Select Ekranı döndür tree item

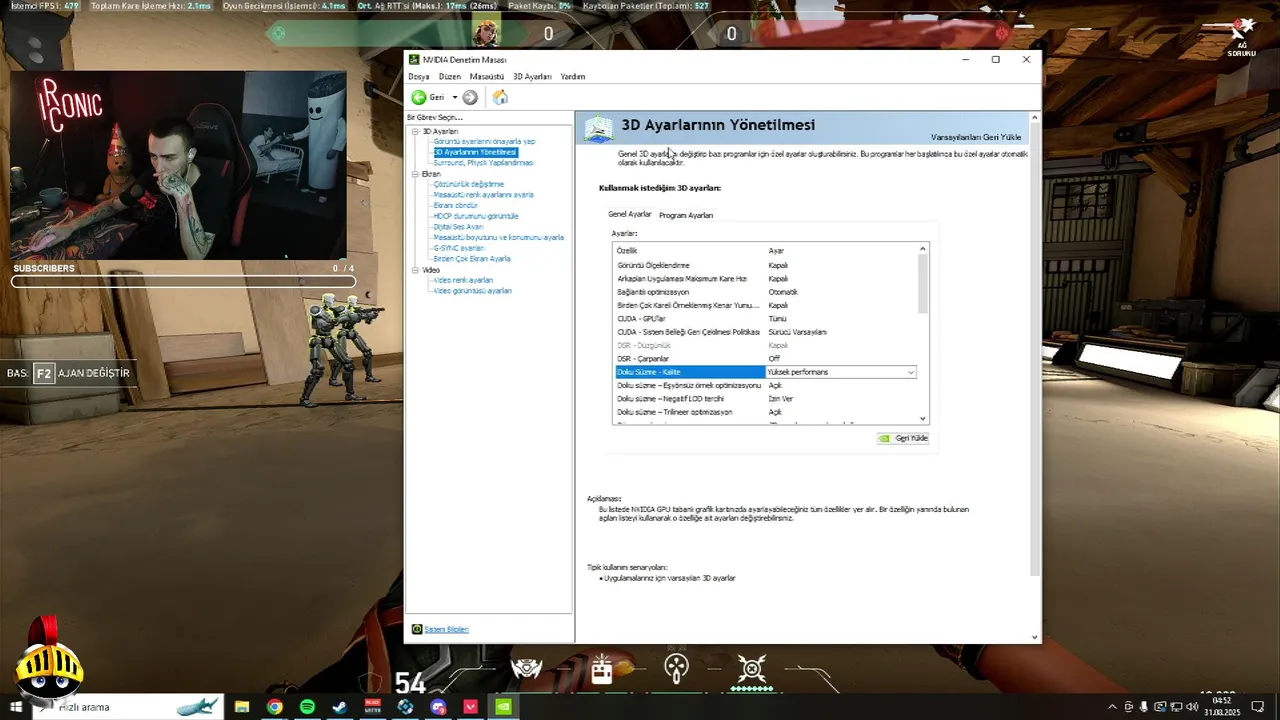456,205
